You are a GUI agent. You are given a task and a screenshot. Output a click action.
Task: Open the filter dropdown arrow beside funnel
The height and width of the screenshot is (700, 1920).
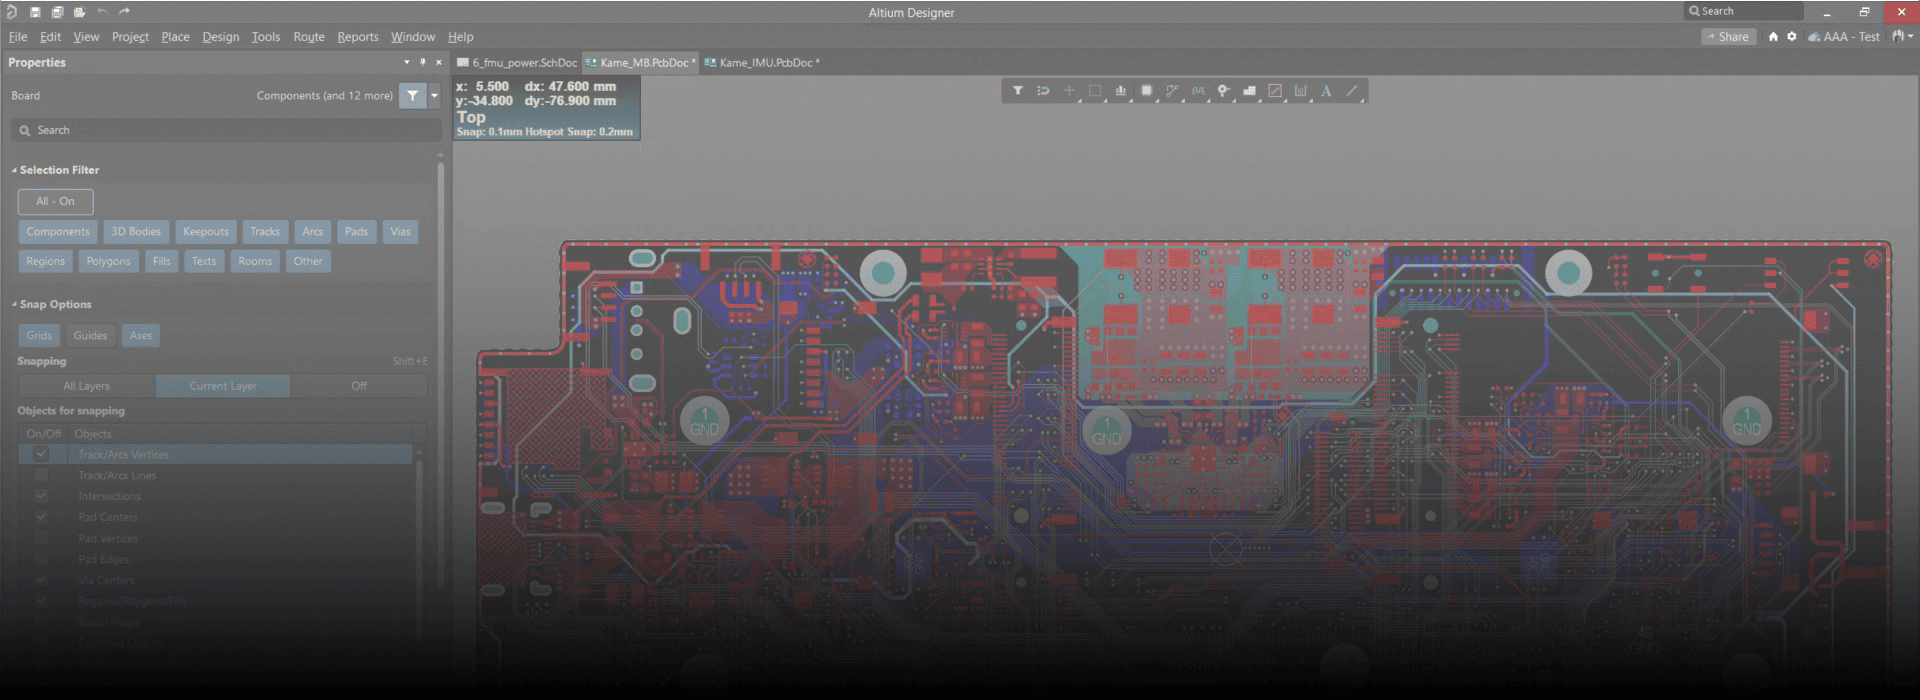pos(434,96)
